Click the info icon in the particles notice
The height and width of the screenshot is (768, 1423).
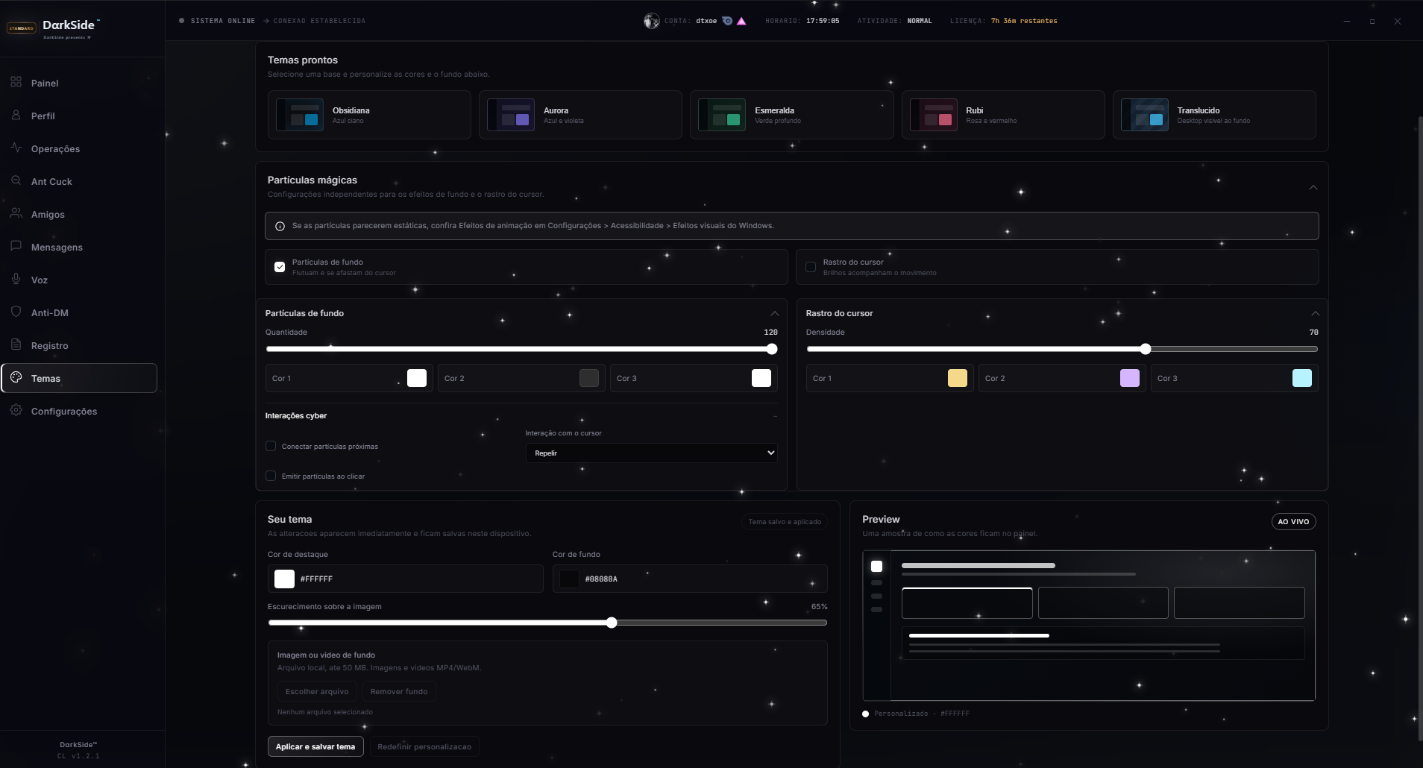(281, 226)
